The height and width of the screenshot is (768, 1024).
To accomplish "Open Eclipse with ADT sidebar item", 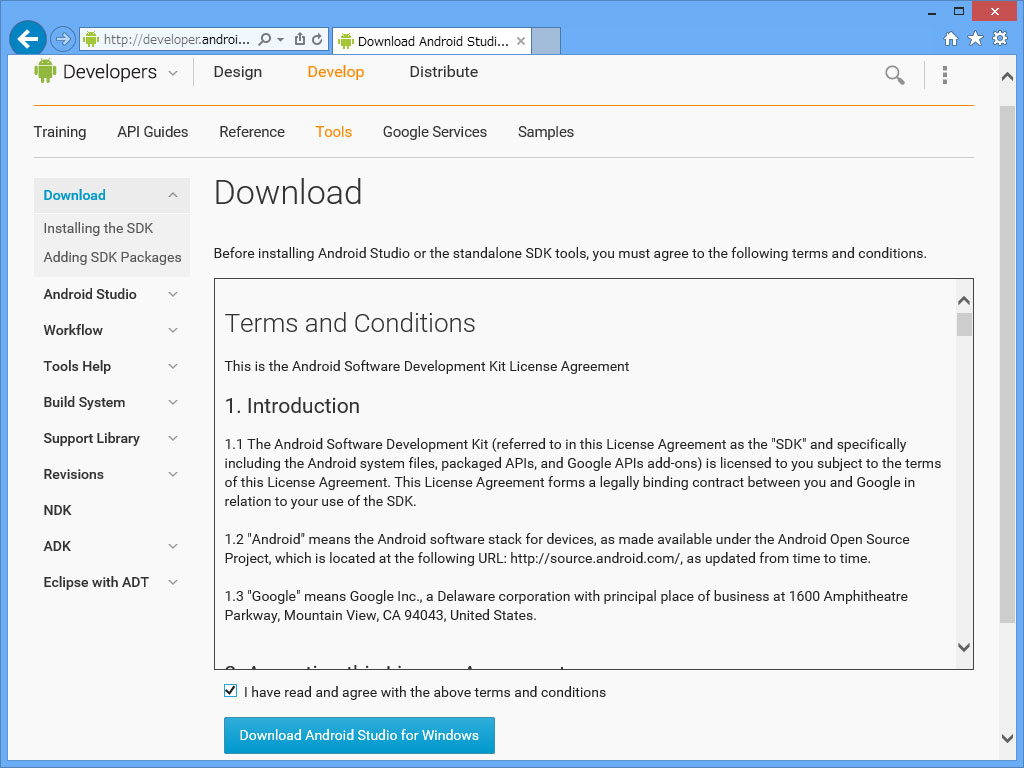I will pyautogui.click(x=96, y=582).
